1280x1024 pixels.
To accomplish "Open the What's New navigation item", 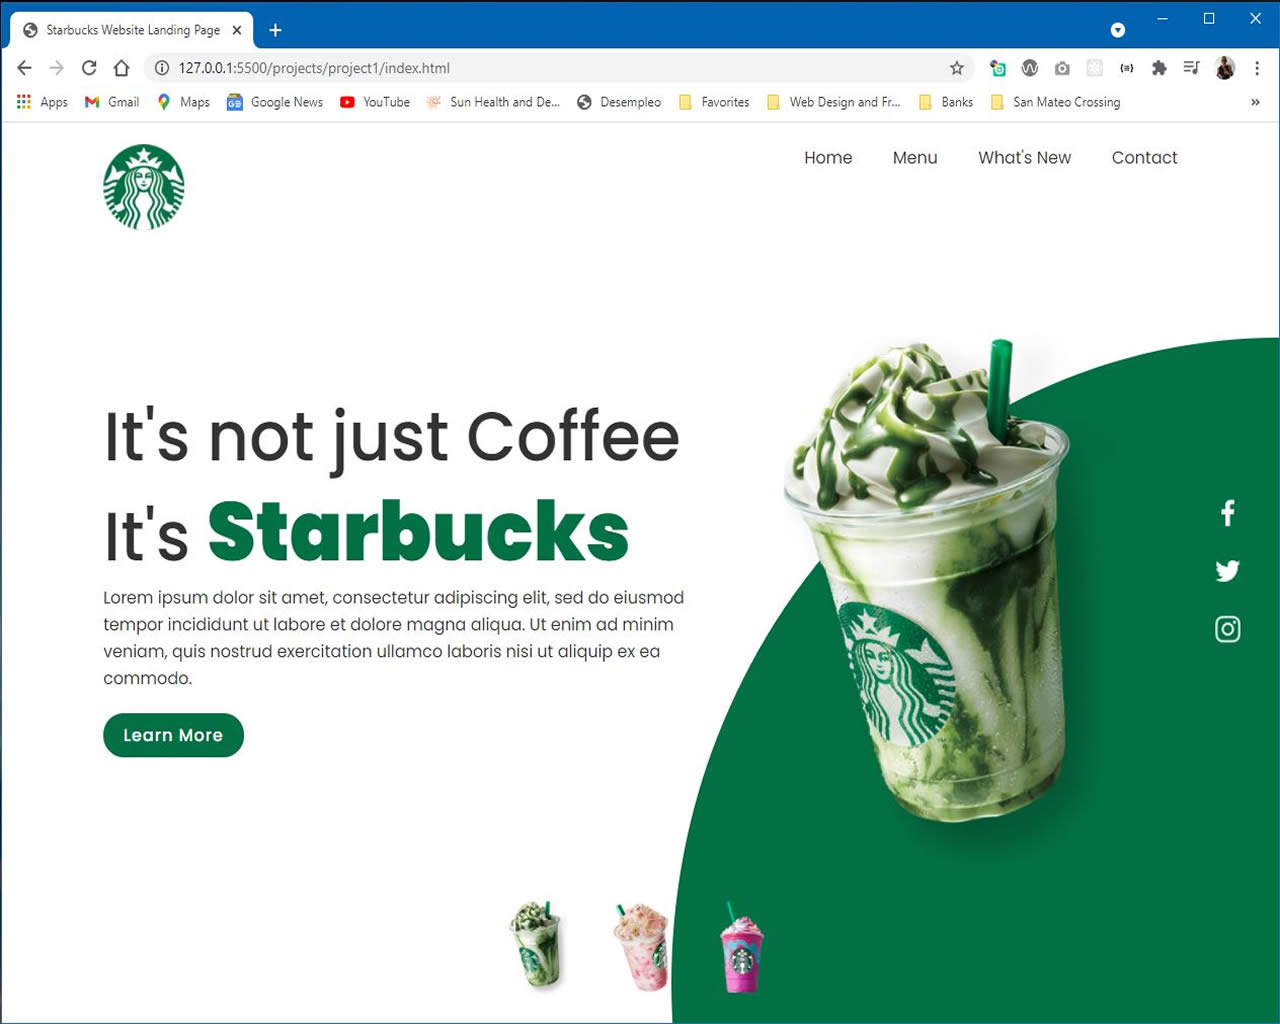I will pyautogui.click(x=1024, y=158).
